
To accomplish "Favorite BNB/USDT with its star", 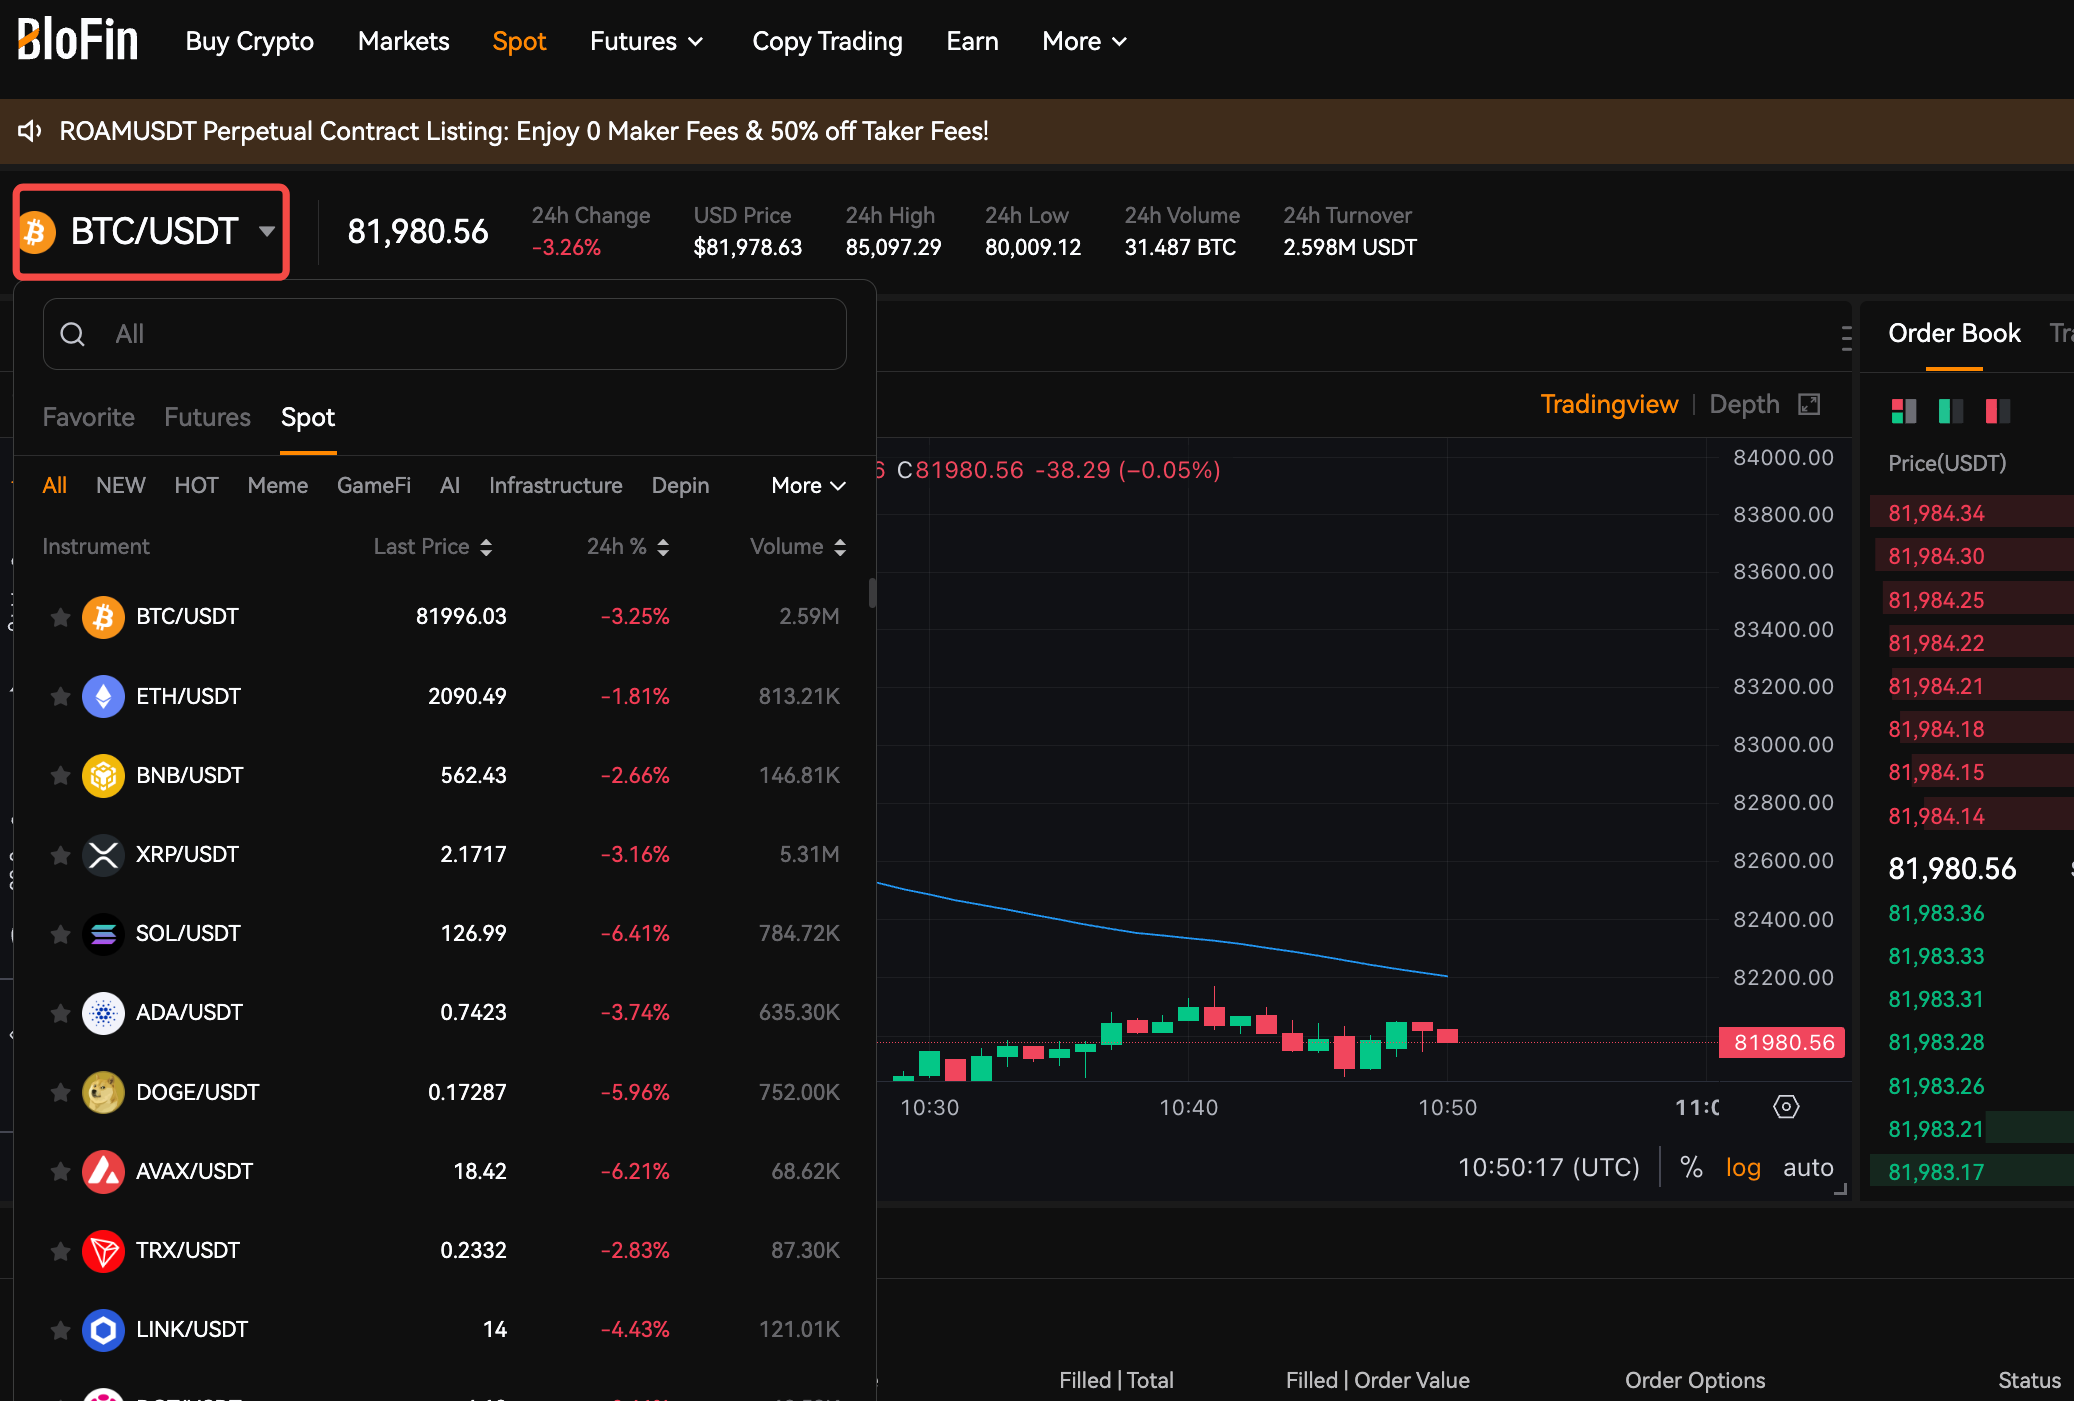I will coord(60,775).
